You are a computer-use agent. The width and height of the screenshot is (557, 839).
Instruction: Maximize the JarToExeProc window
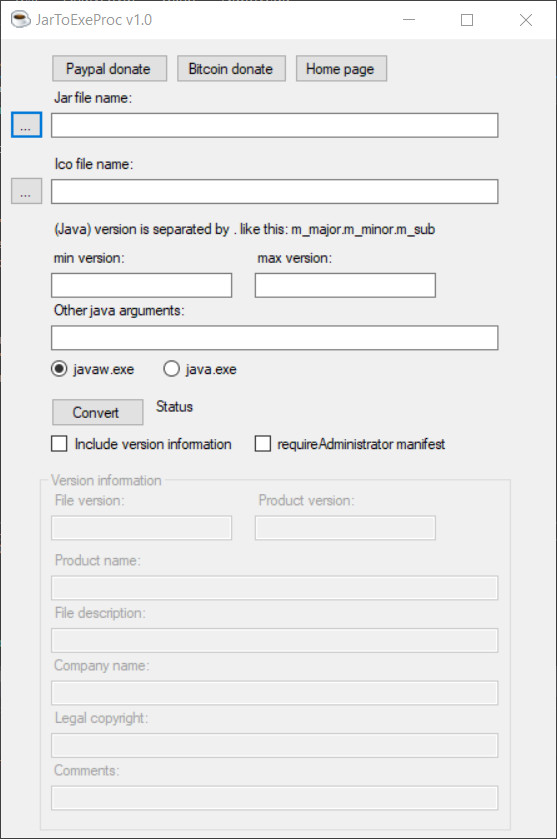(467, 20)
